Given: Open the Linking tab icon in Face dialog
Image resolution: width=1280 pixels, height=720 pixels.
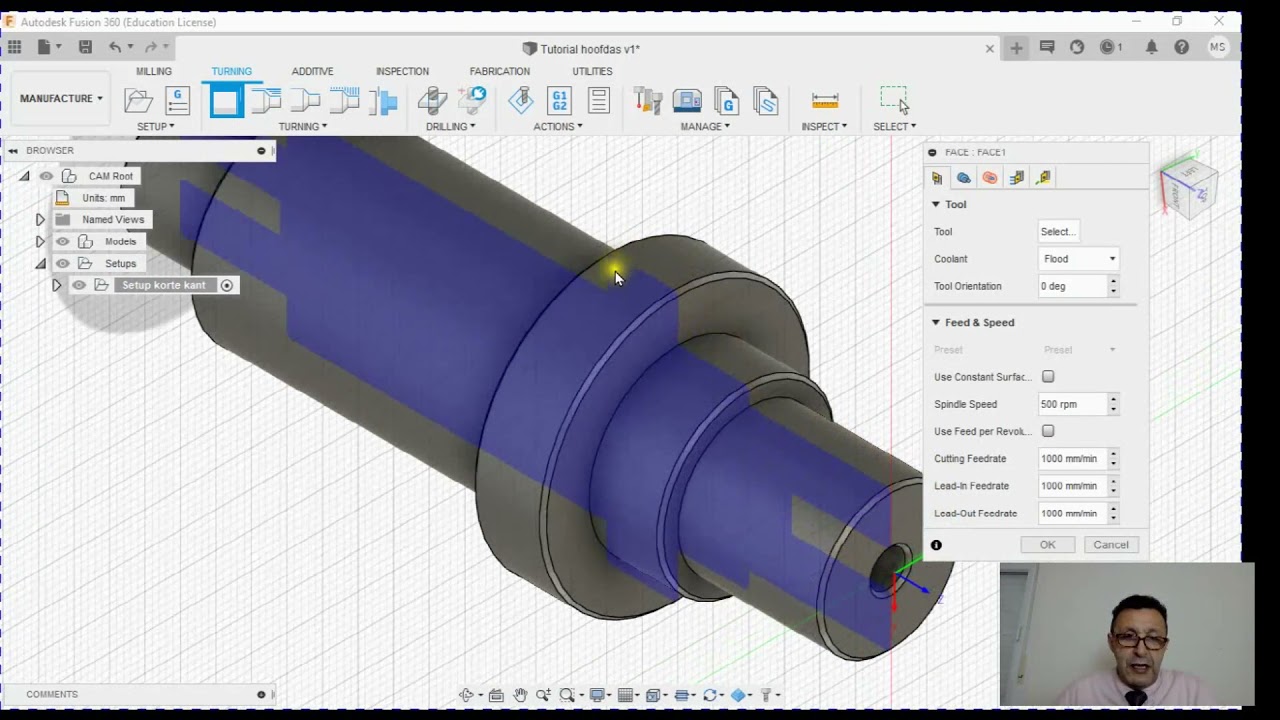Looking at the screenshot, I should [x=1043, y=178].
